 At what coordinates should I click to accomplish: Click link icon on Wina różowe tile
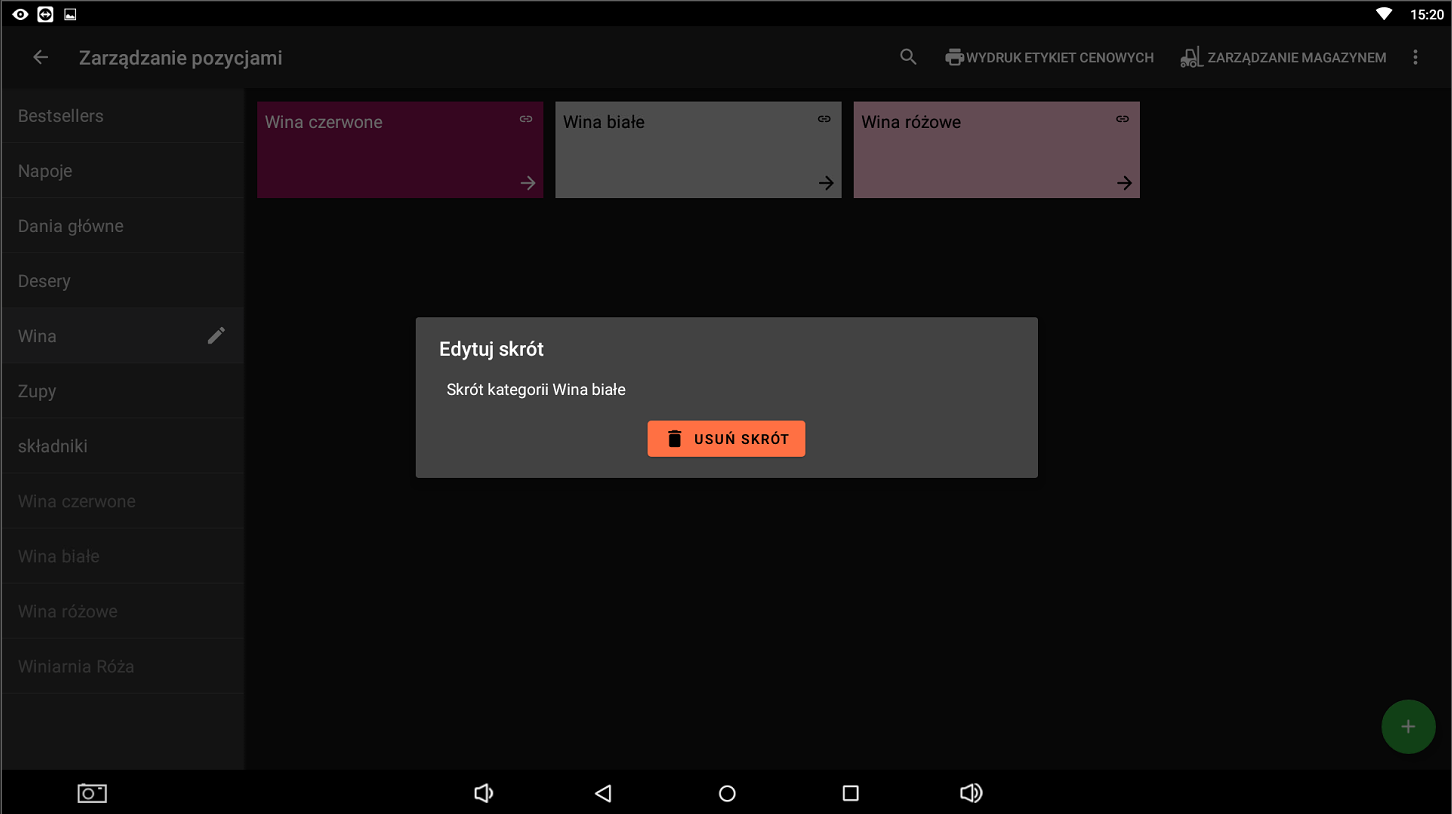(1122, 119)
